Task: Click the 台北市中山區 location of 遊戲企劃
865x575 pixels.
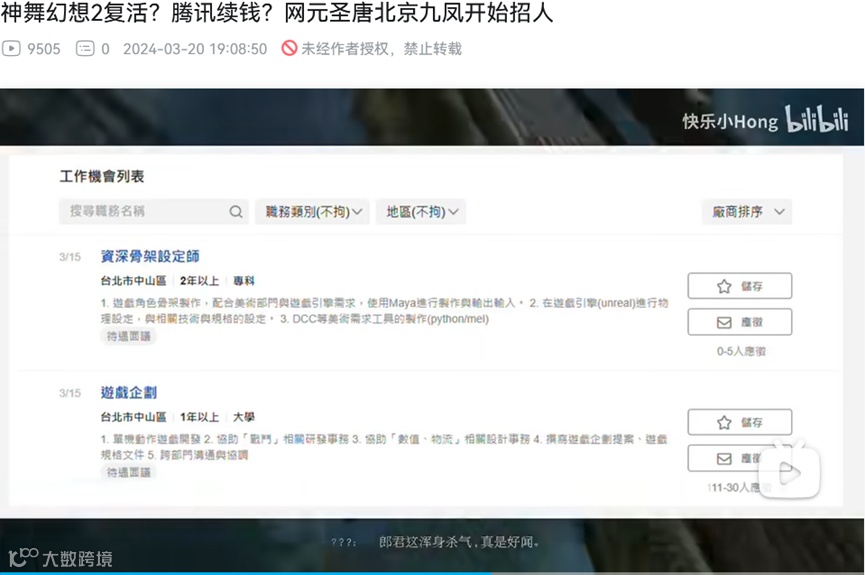Action: 134,417
